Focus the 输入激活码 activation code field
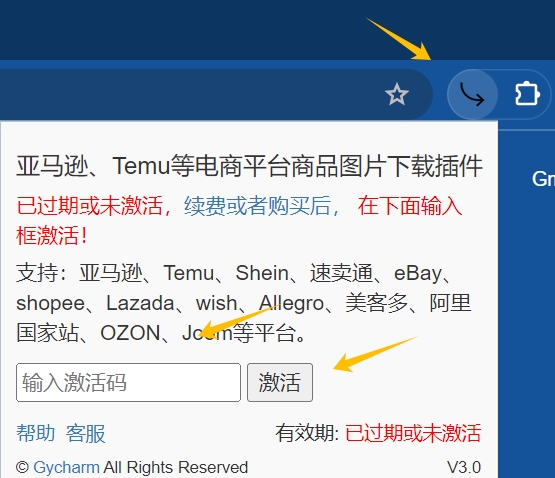This screenshot has height=478, width=555. [x=128, y=382]
